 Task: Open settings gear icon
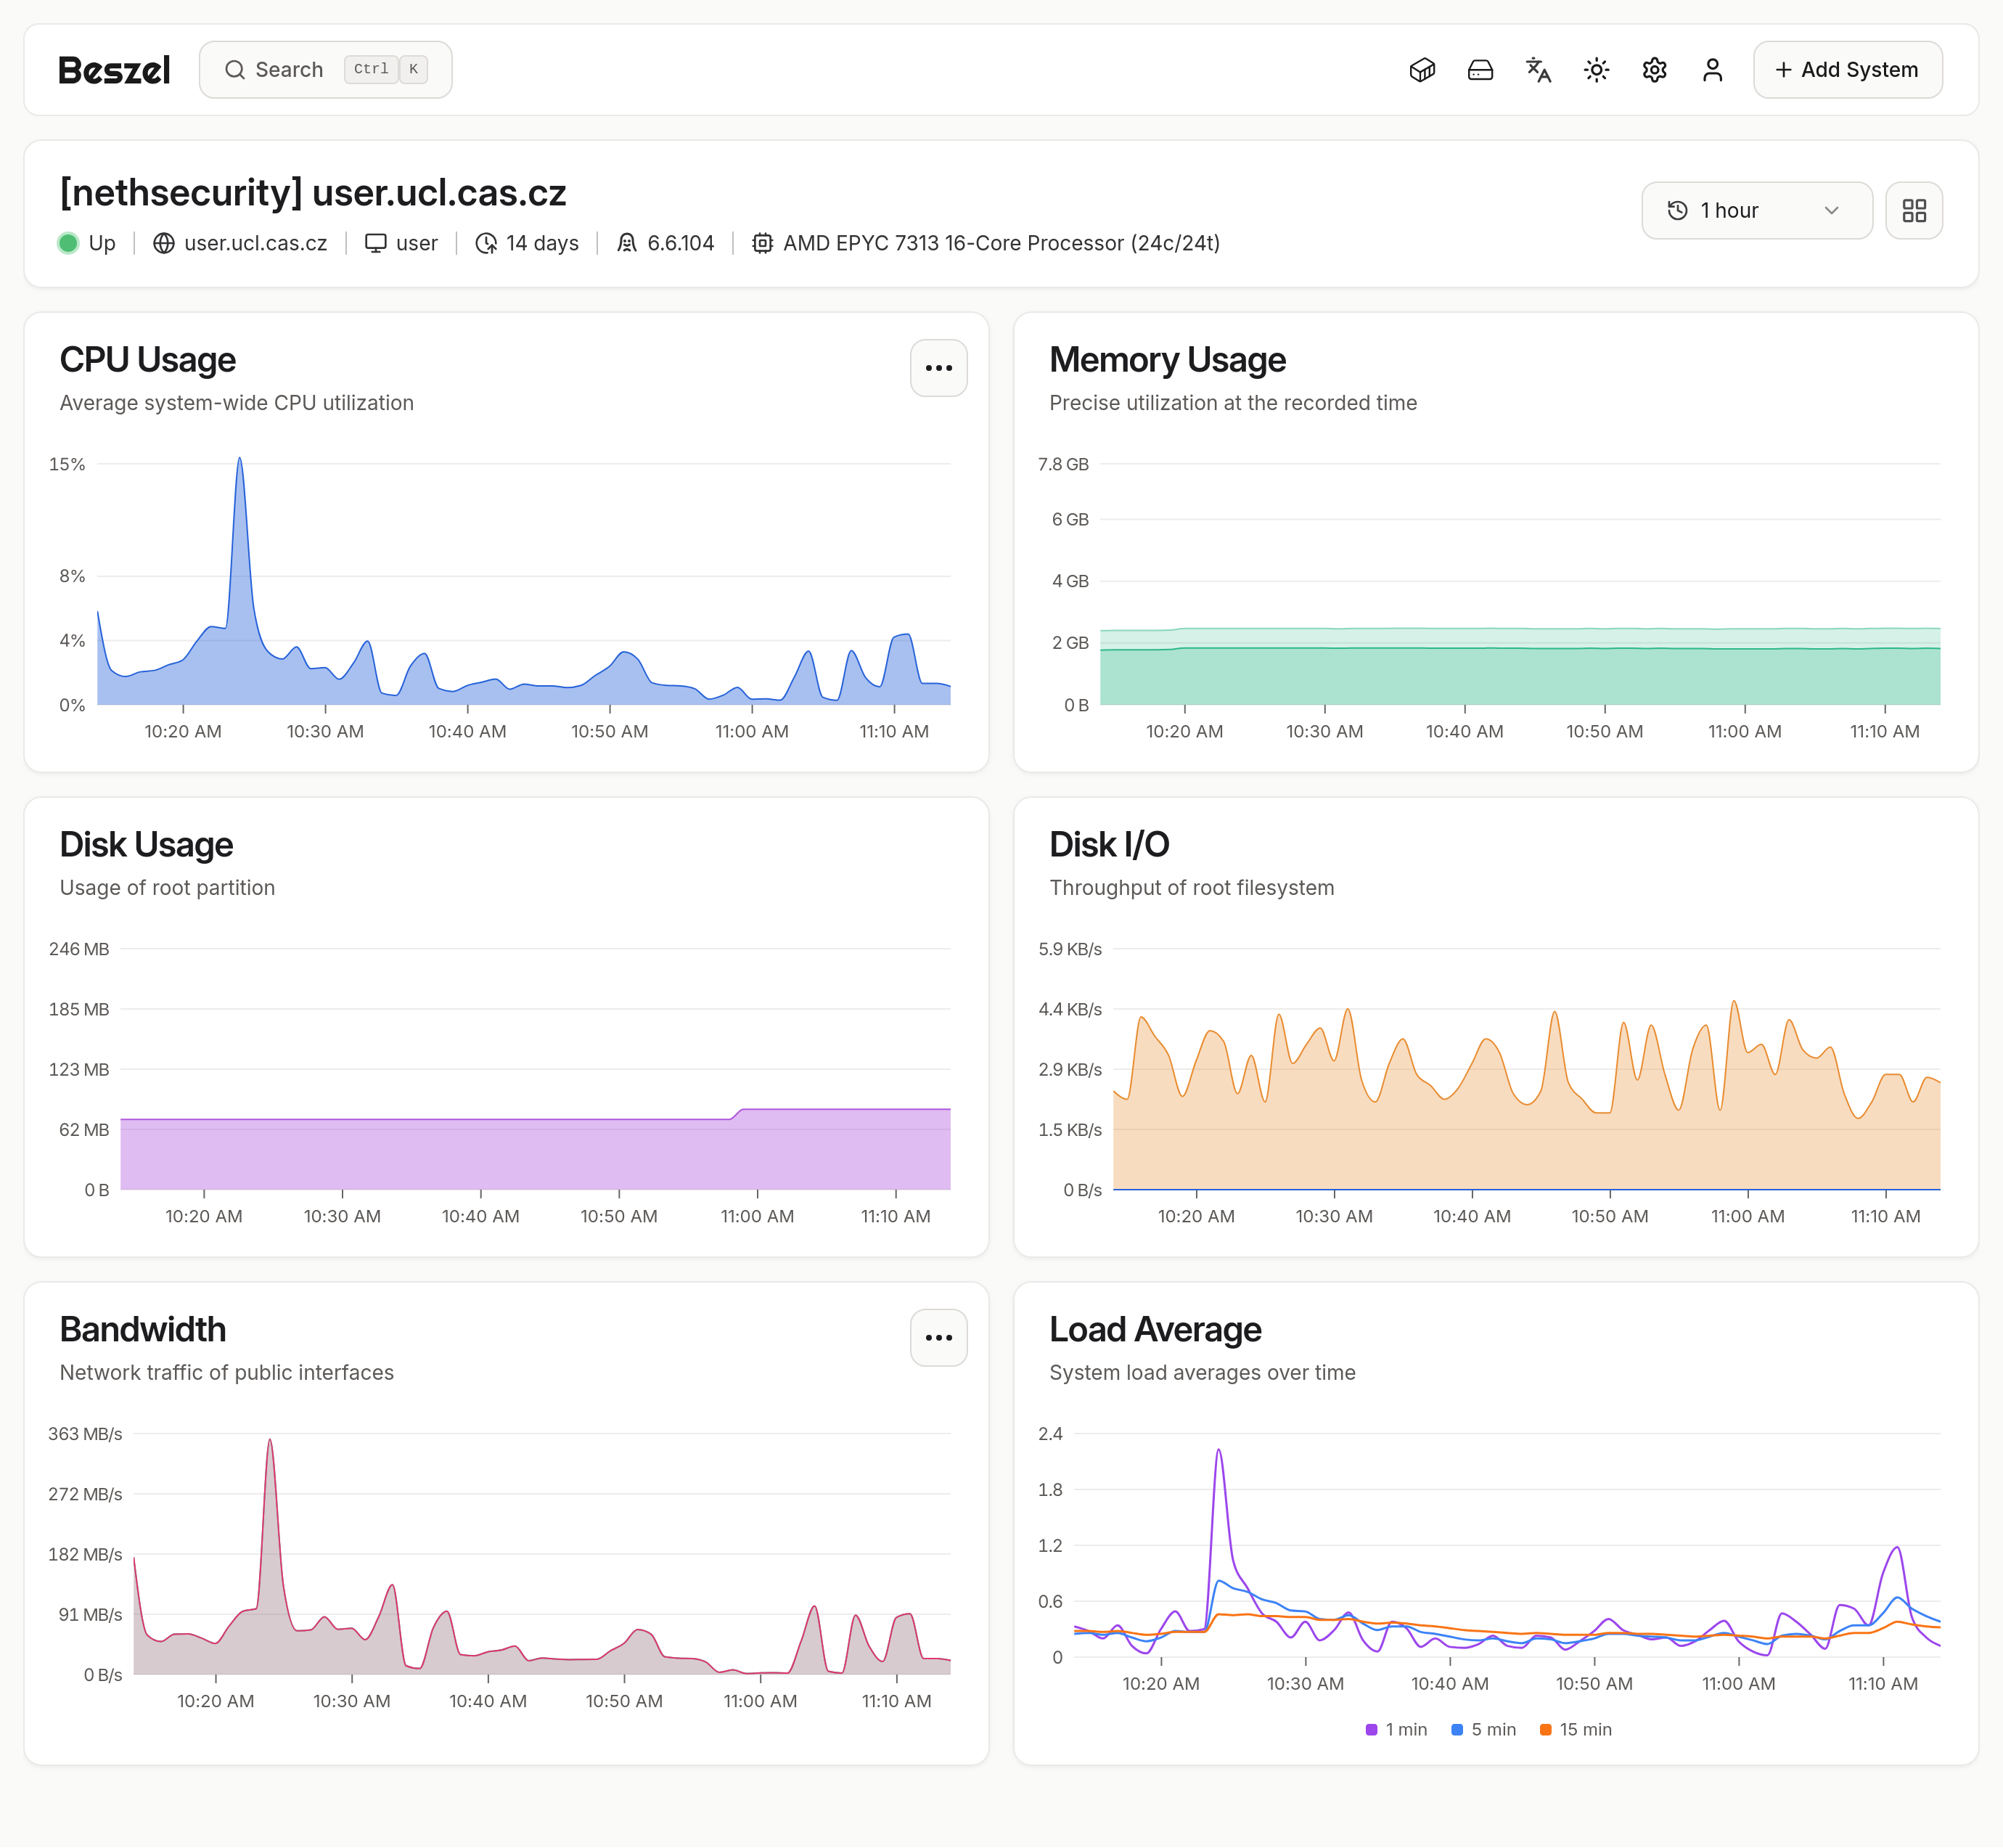point(1654,70)
